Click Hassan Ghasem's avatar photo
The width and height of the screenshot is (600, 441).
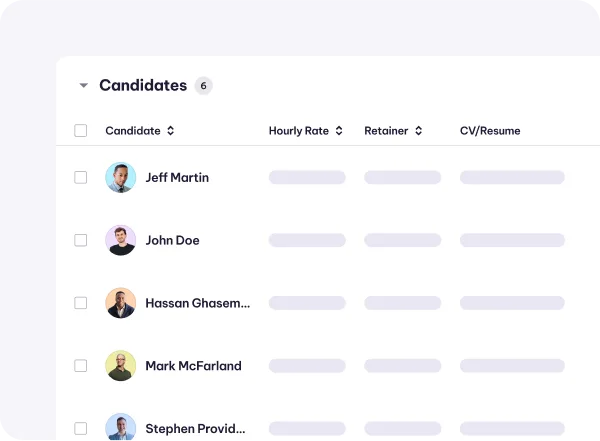tap(120, 303)
